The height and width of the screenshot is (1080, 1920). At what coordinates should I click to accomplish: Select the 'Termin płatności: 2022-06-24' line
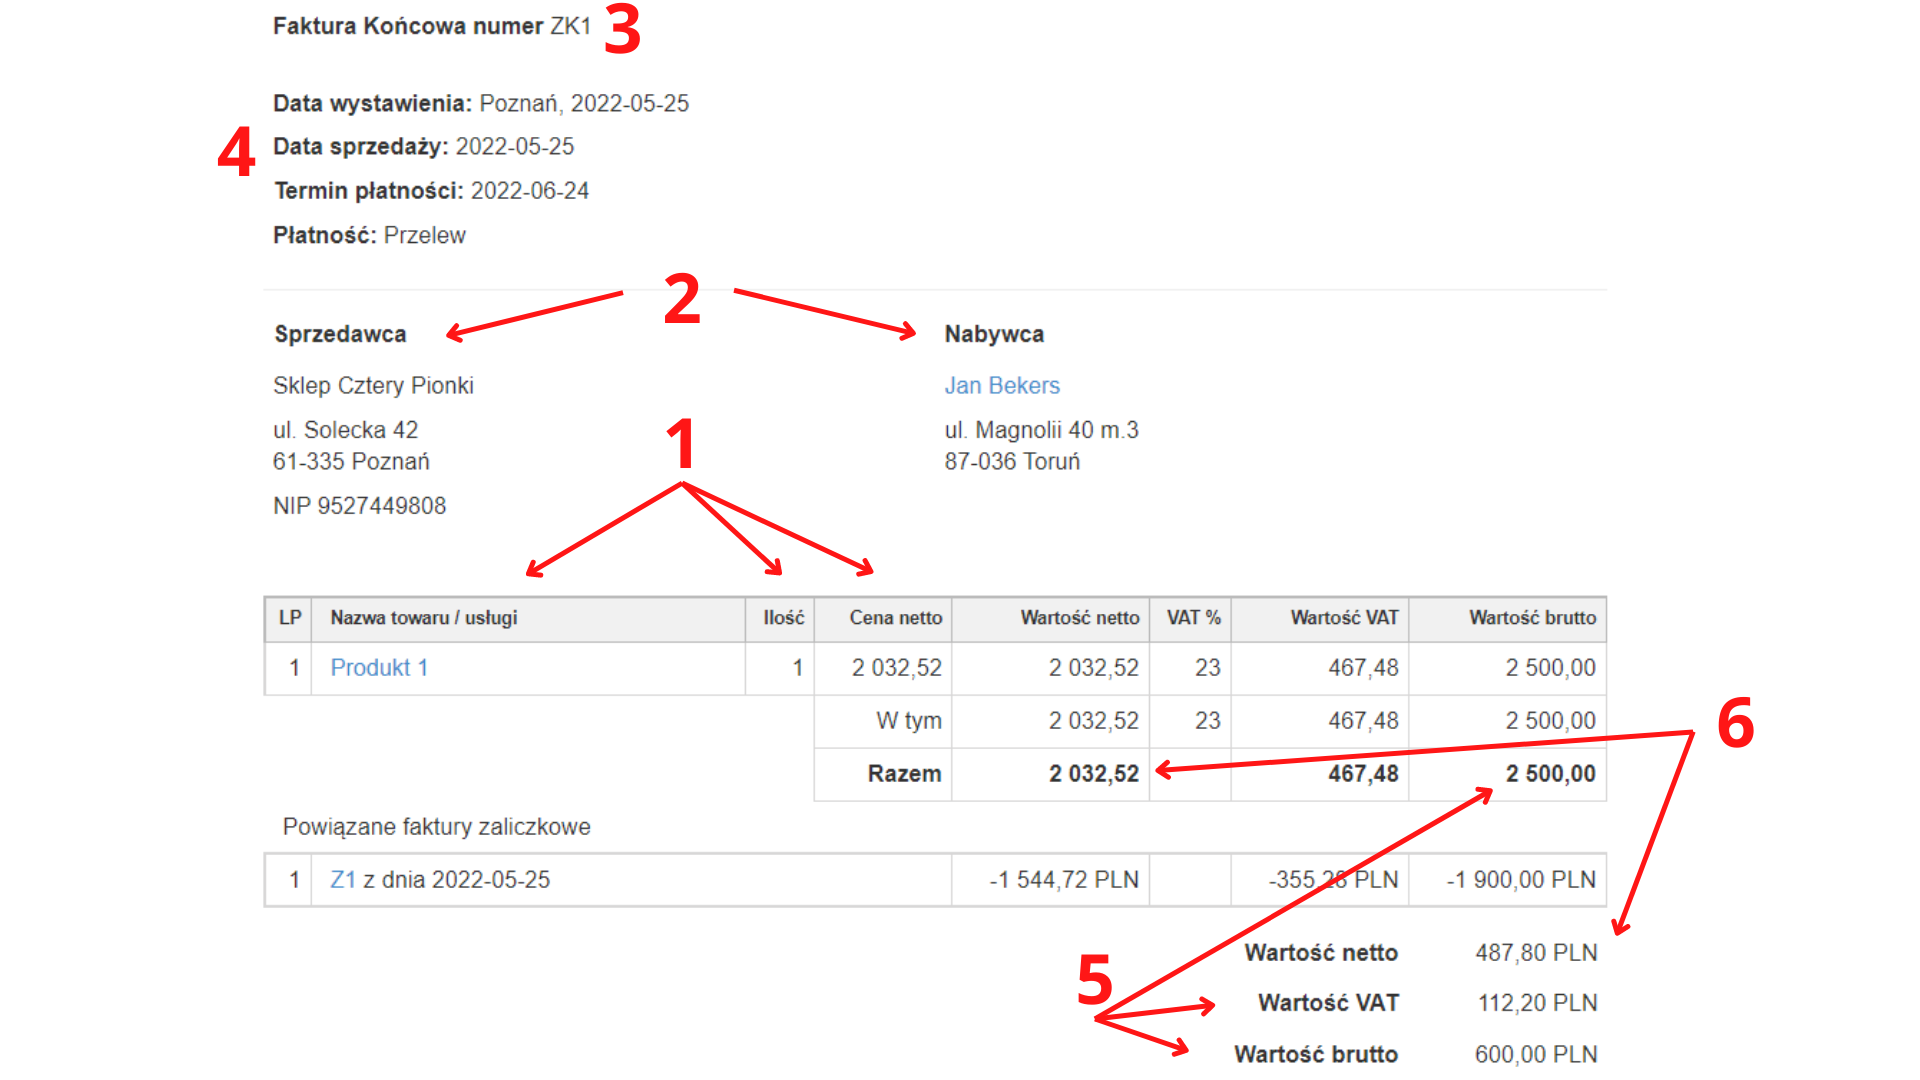pyautogui.click(x=431, y=191)
